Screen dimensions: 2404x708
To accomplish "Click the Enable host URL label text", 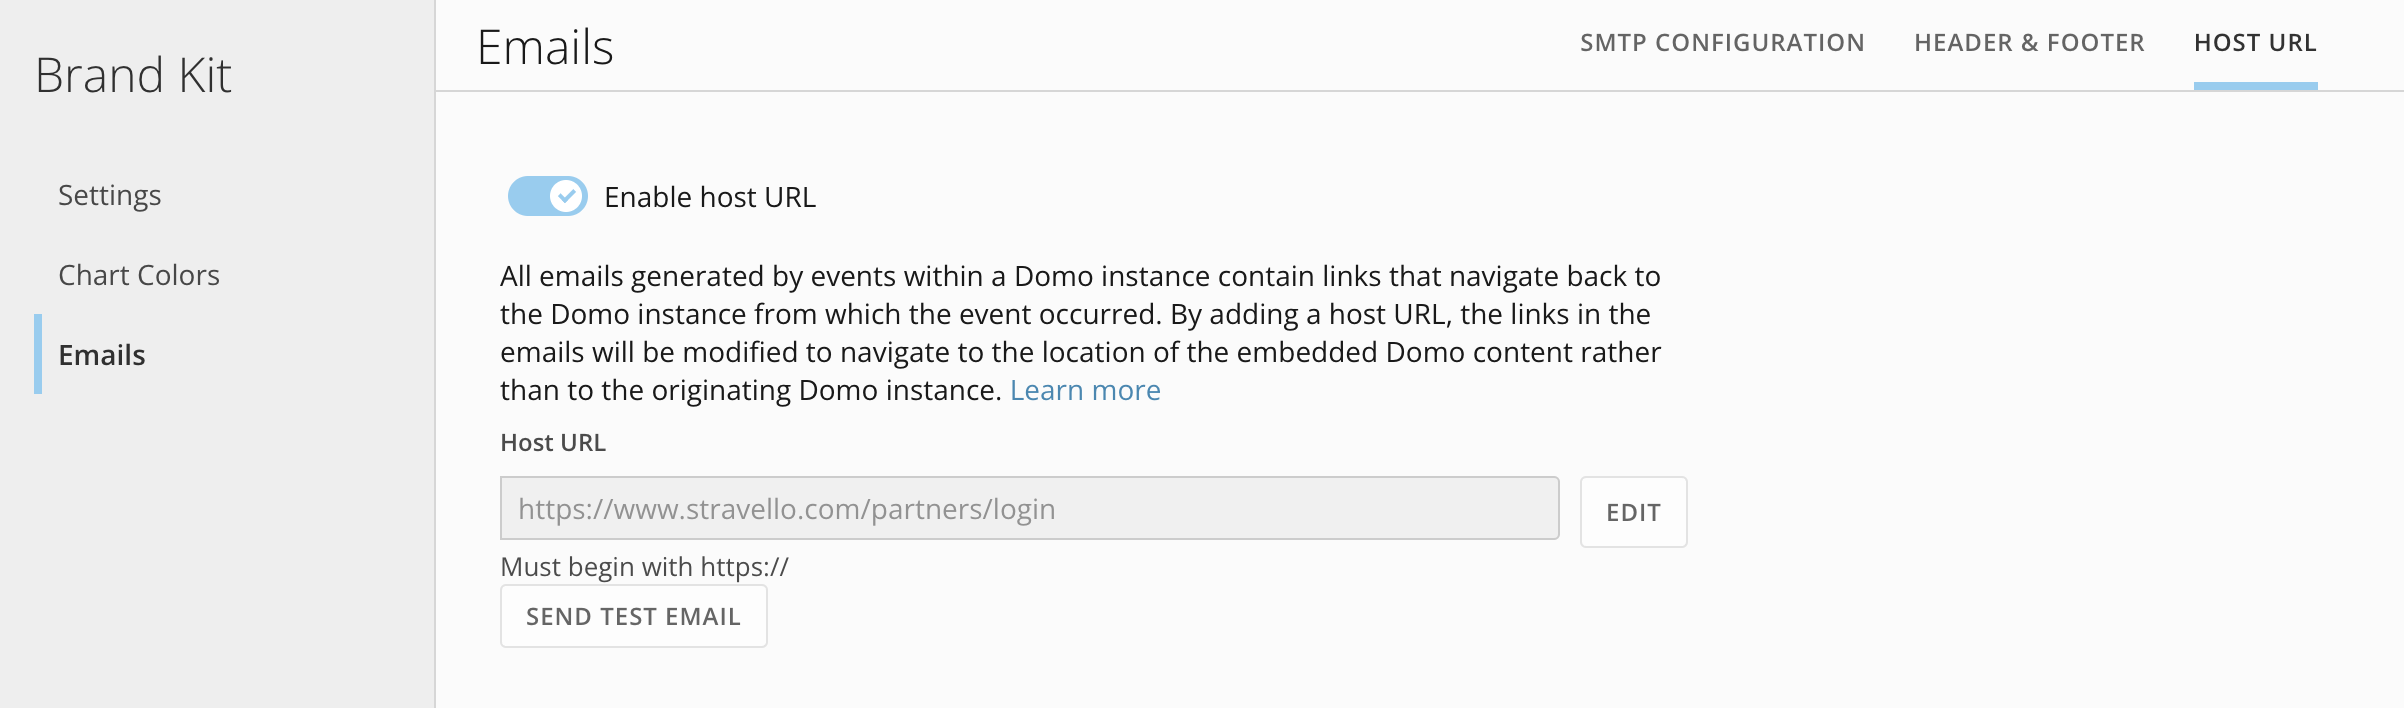I will (710, 197).
